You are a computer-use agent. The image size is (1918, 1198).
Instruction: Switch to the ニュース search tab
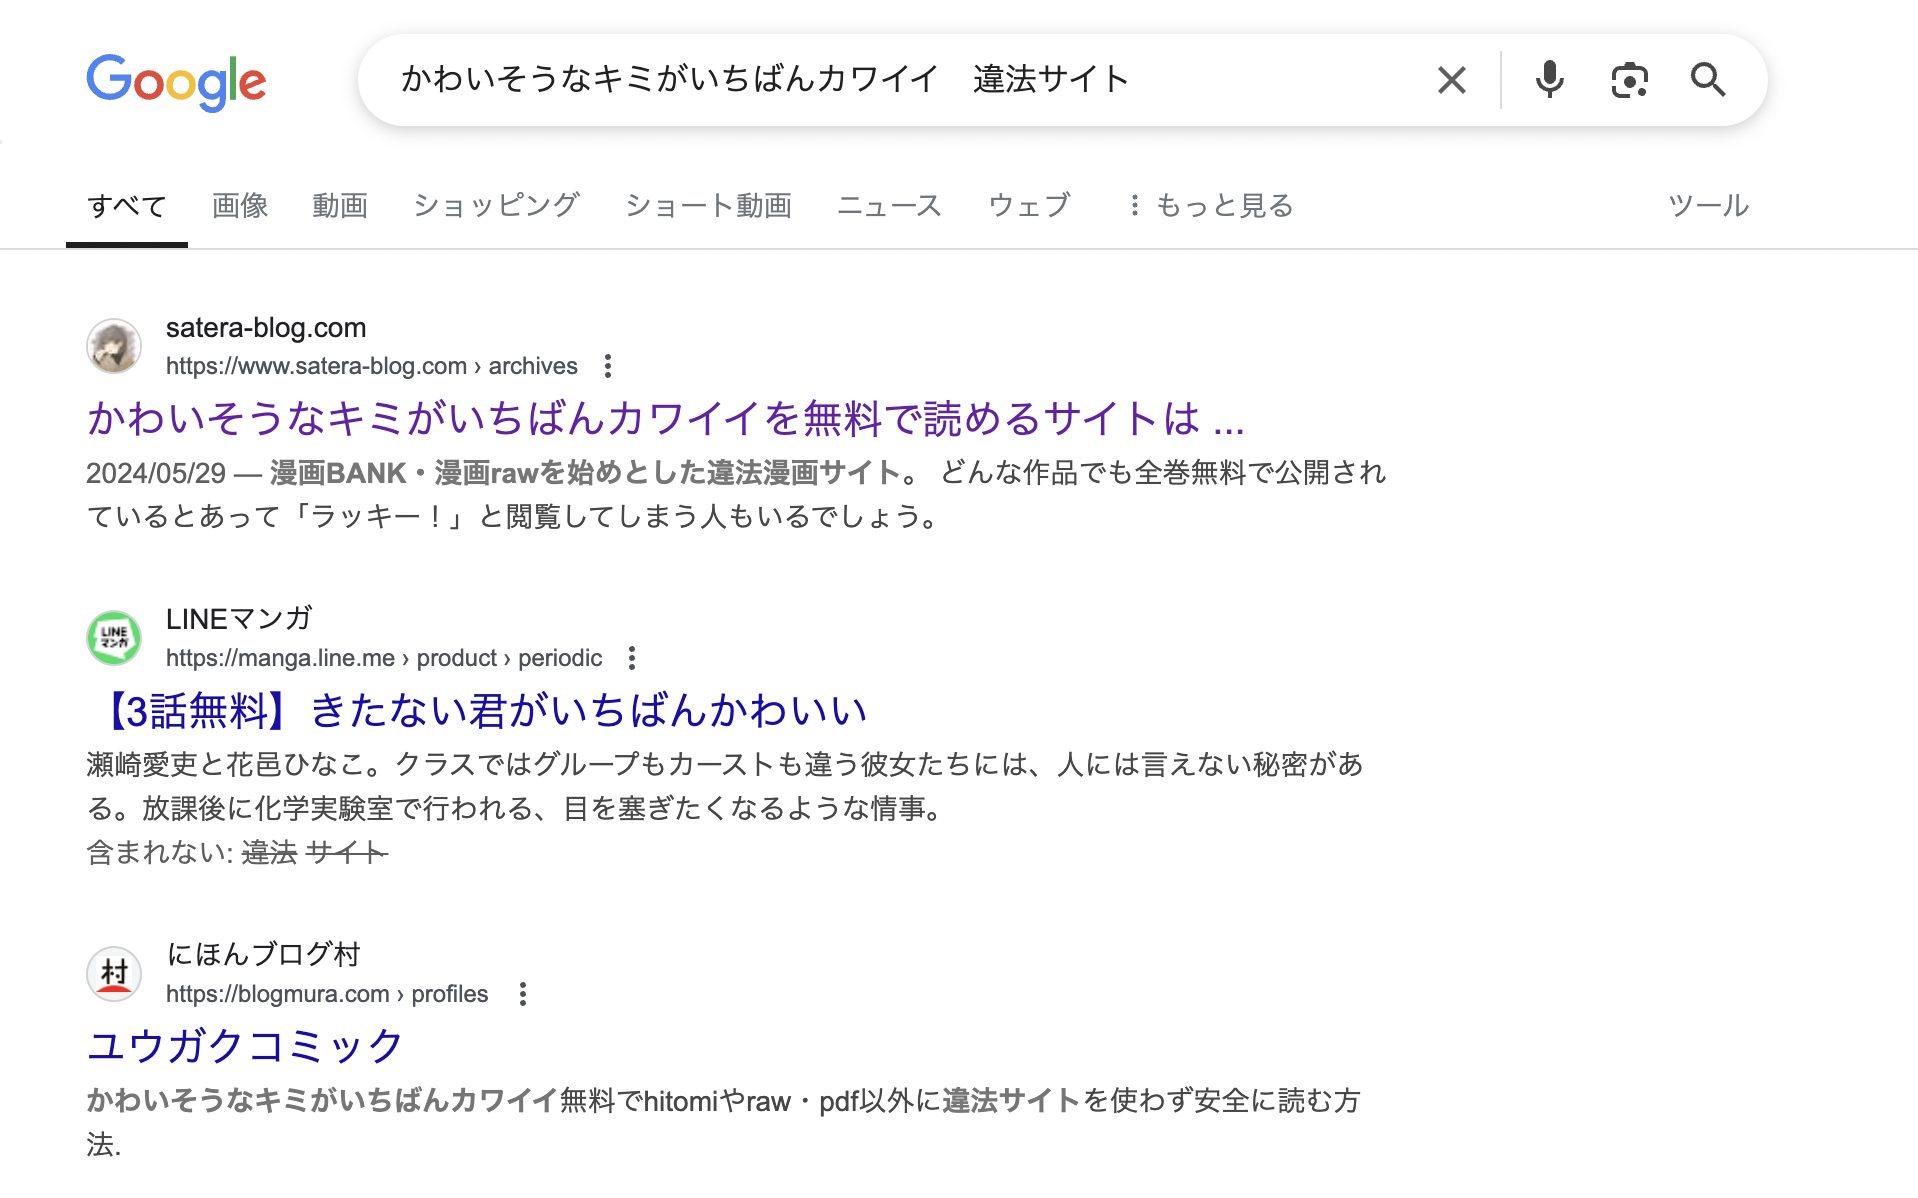click(x=889, y=206)
